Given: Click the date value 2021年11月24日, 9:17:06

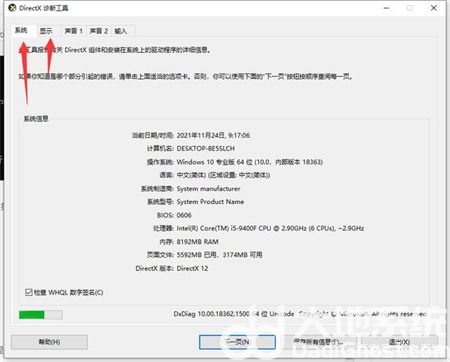Looking at the screenshot, I should point(213,135).
